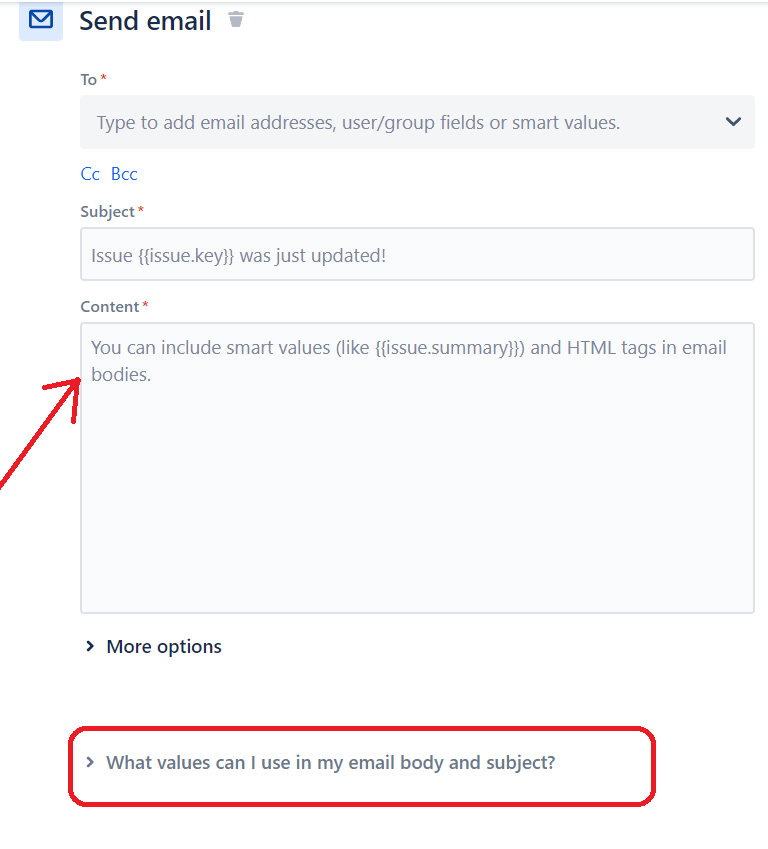Click the chevron before the email values question

pos(90,762)
